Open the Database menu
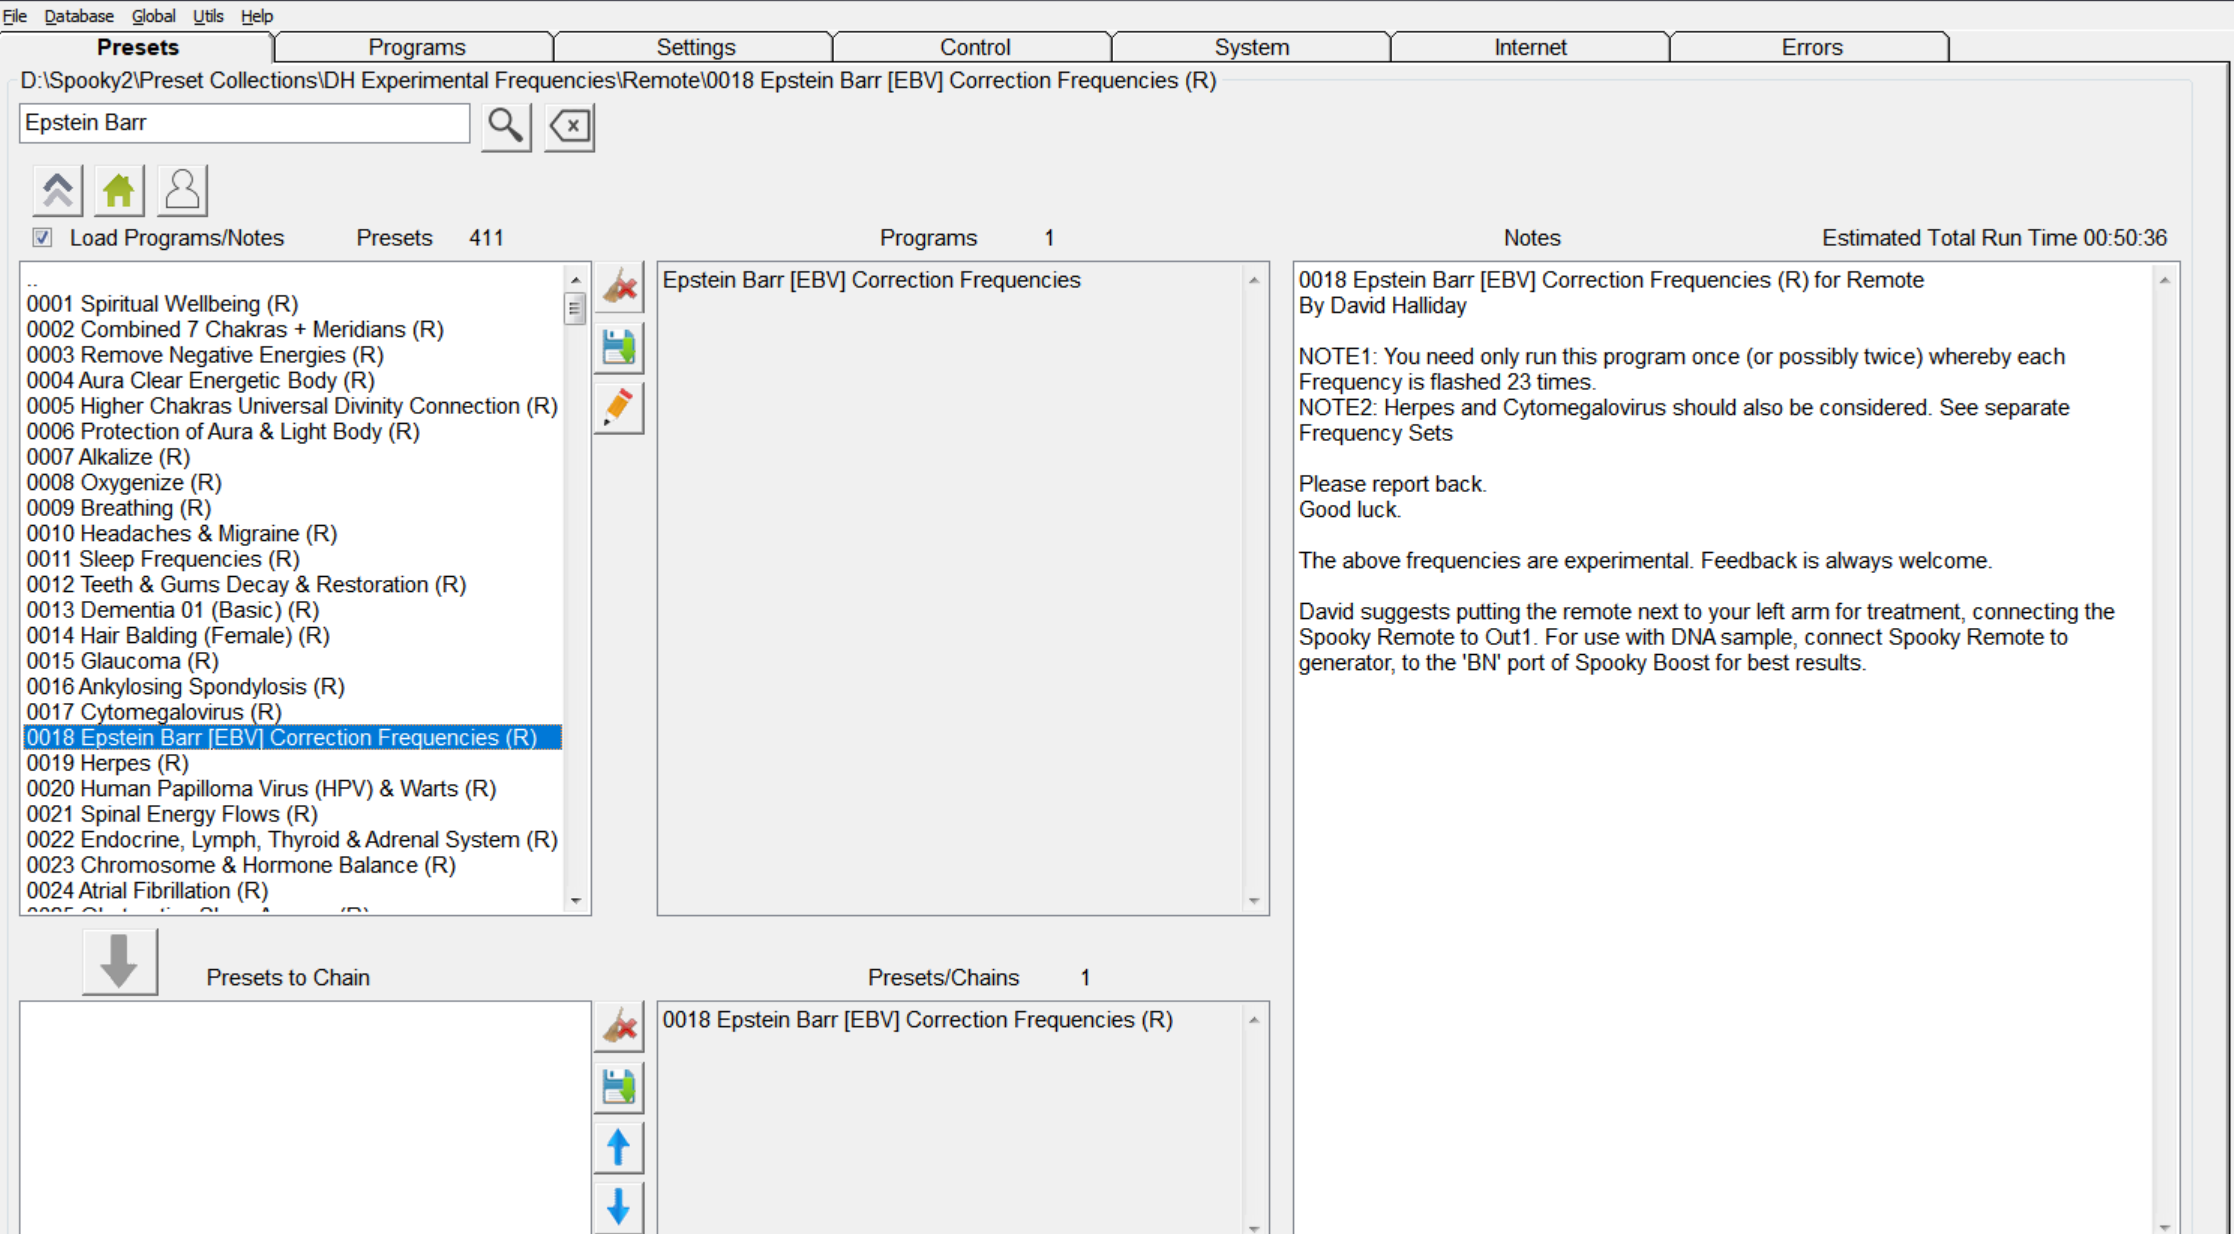 tap(79, 16)
